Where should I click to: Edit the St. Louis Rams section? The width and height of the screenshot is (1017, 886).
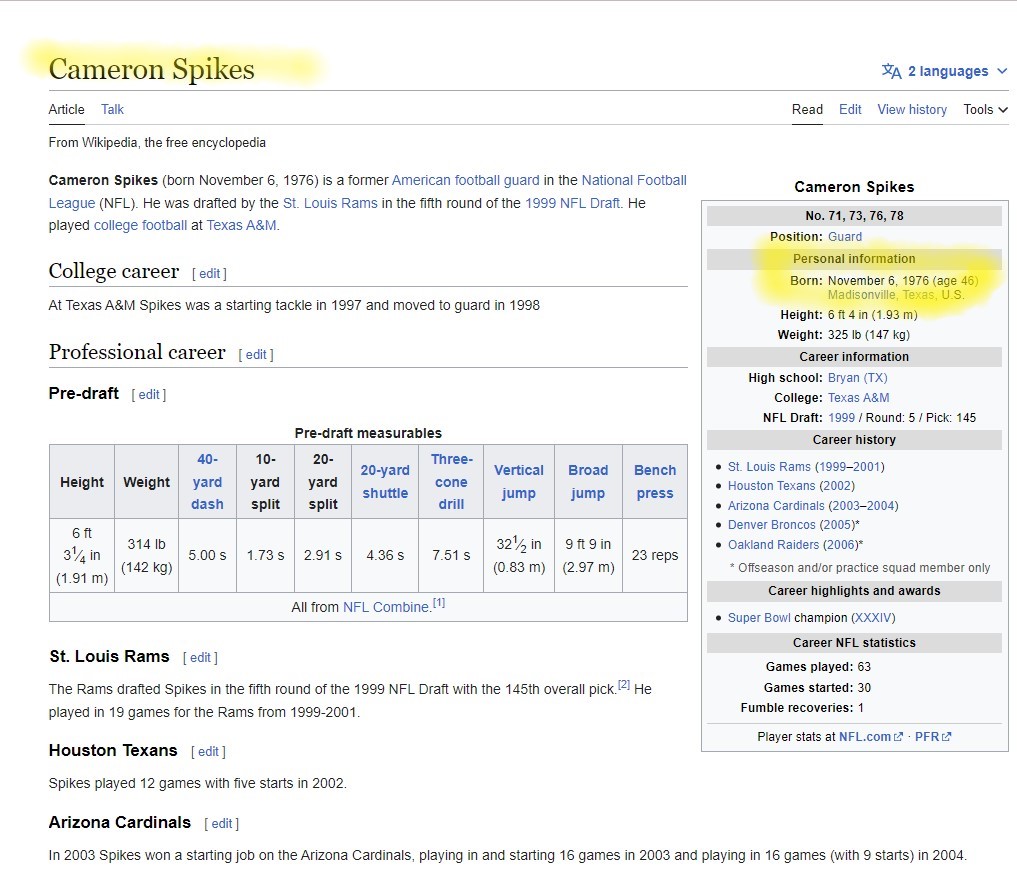pos(200,658)
